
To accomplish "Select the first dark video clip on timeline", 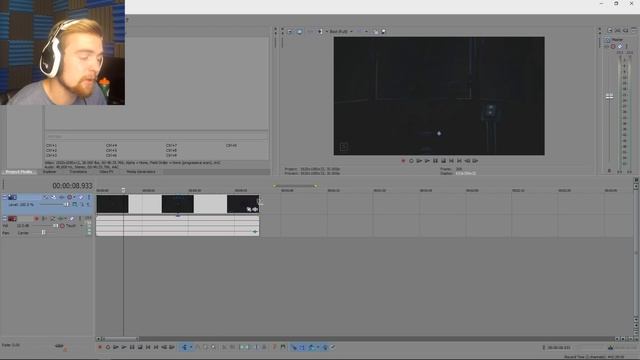I will (112, 204).
